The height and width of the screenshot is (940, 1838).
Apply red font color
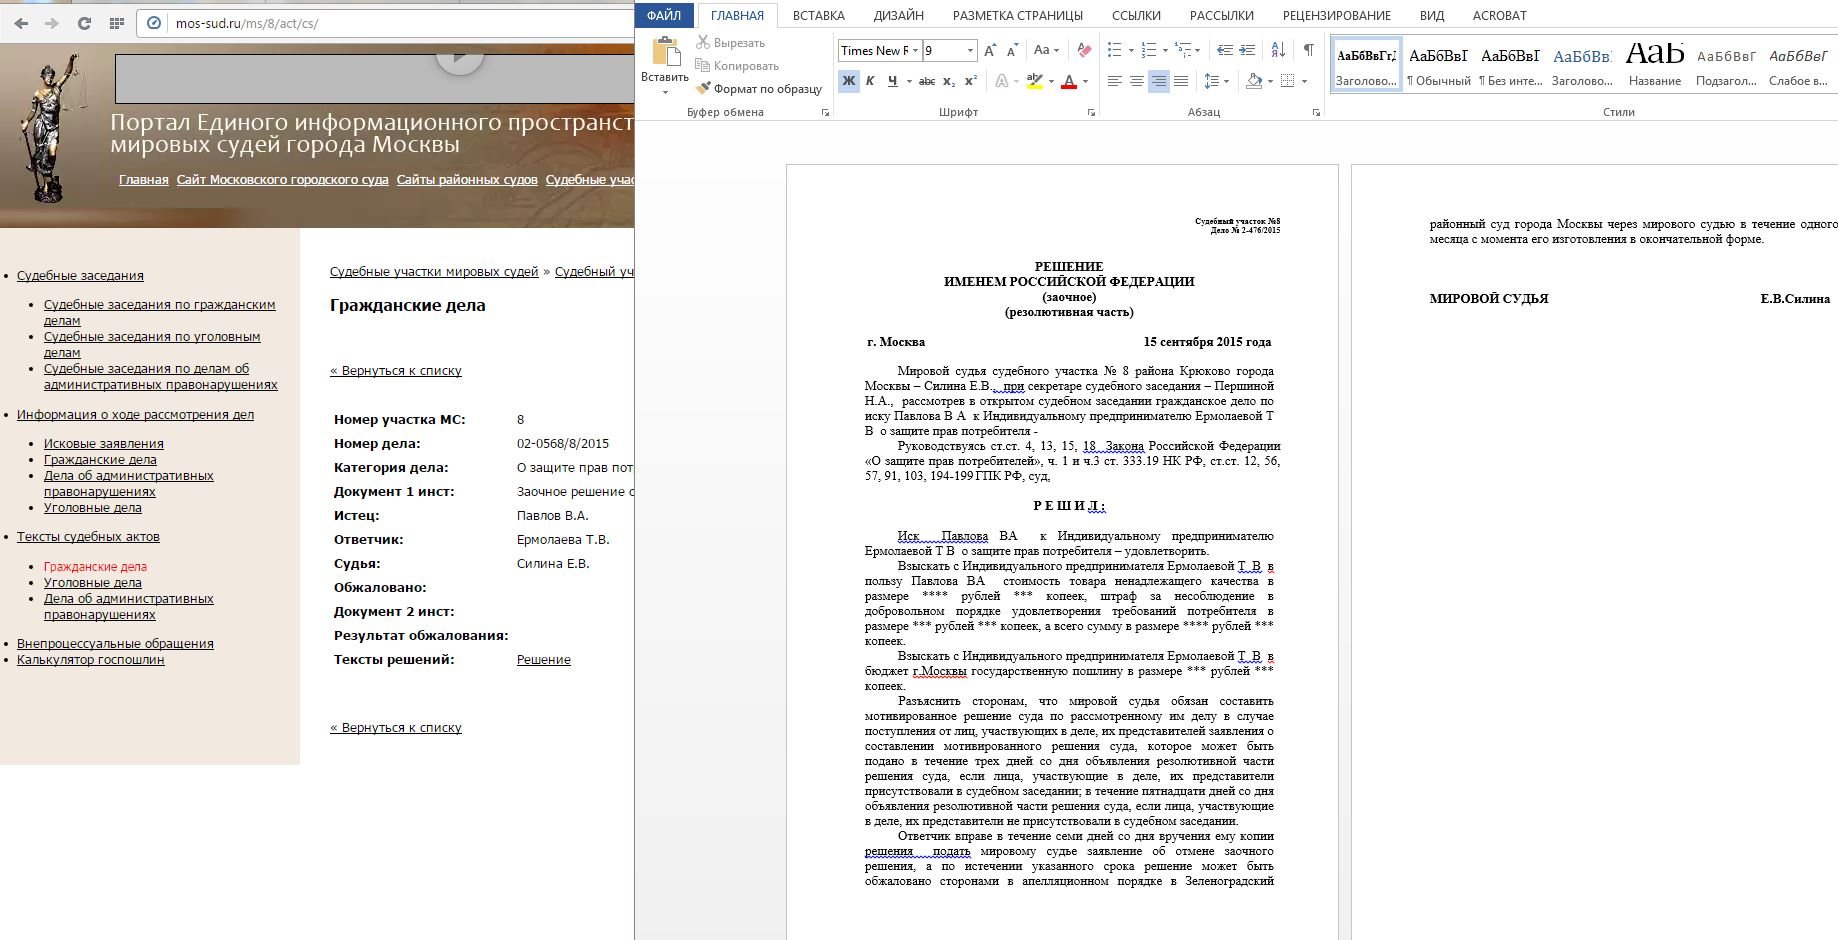(x=1069, y=81)
